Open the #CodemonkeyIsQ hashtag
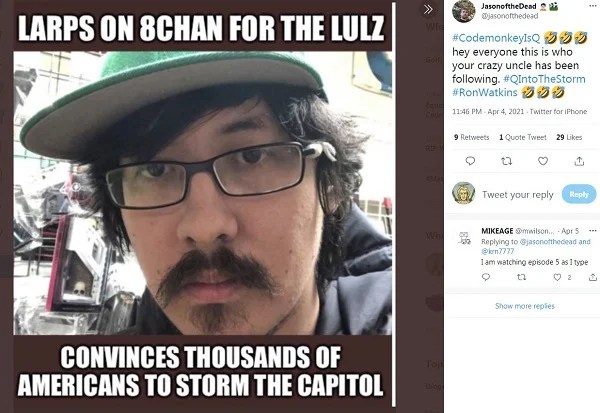600x413 pixels. click(496, 38)
